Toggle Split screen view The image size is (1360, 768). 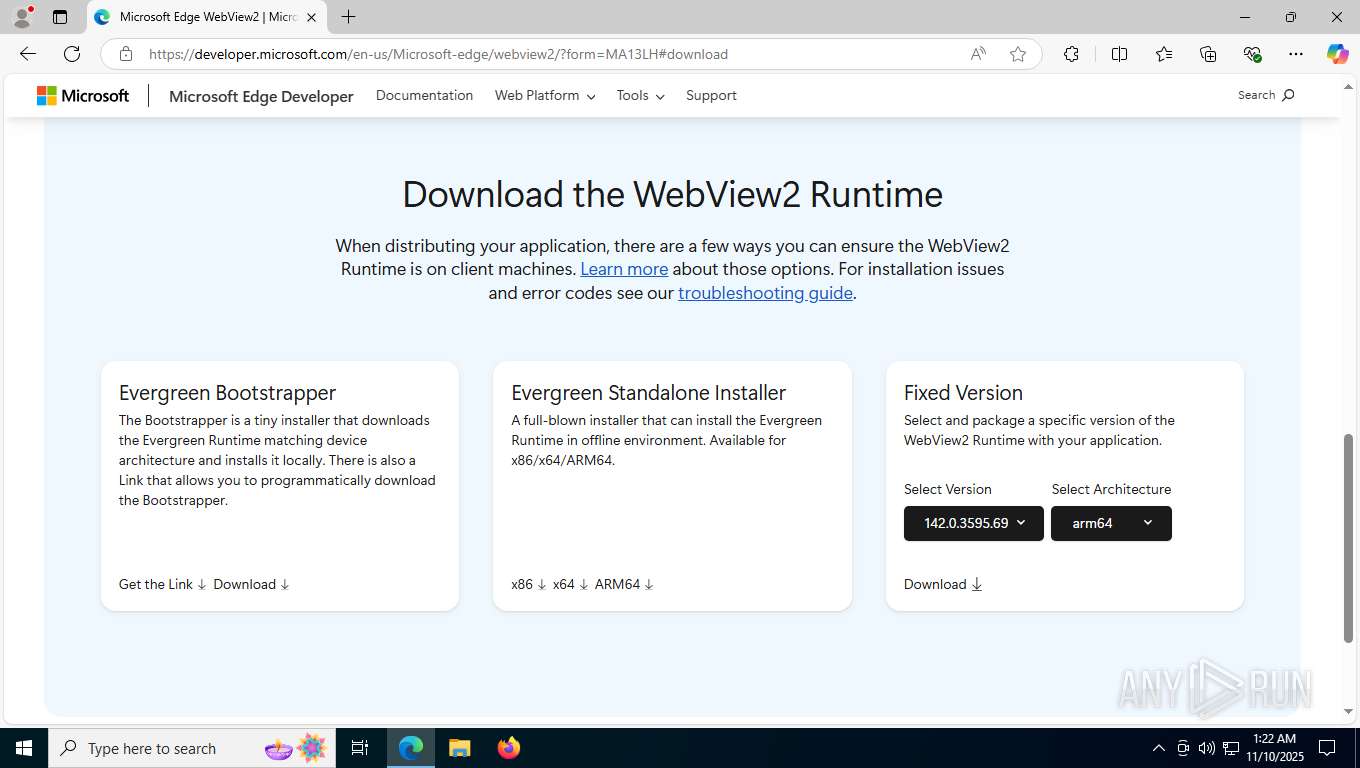[1119, 54]
